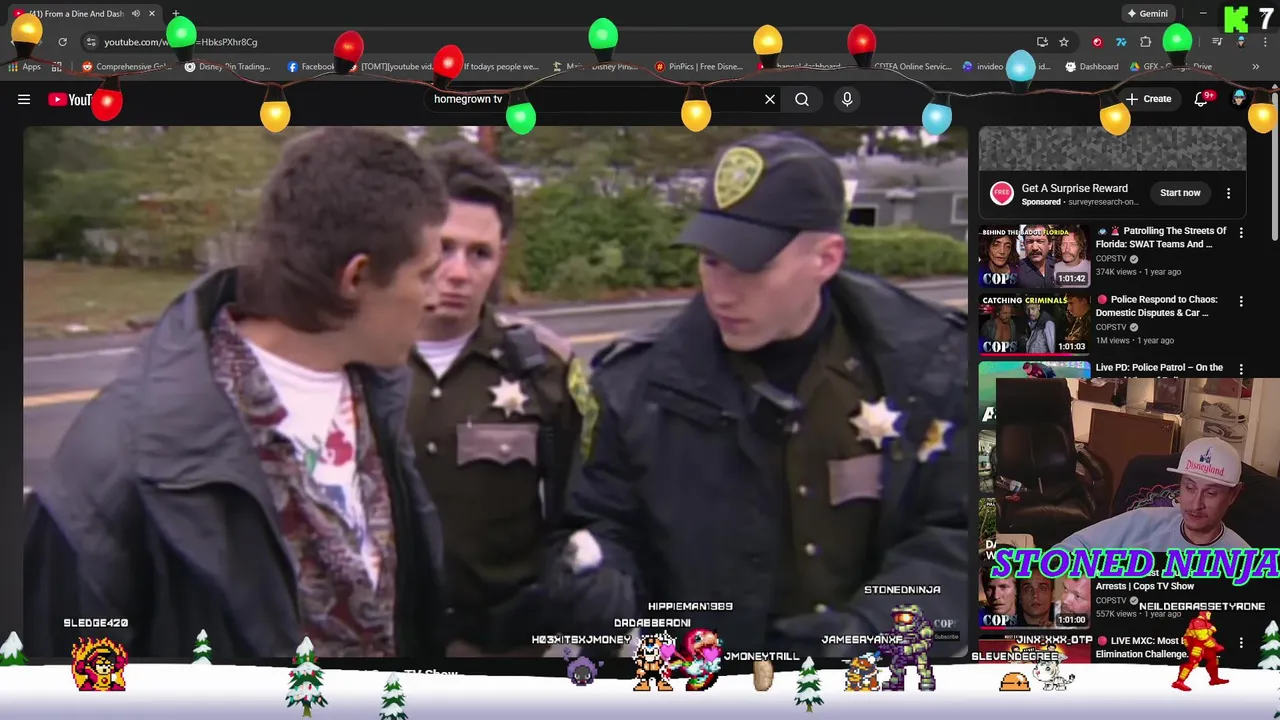The height and width of the screenshot is (720, 1280).
Task: Open the 'PinPics | Free Disne...' bookmark
Action: [698, 67]
